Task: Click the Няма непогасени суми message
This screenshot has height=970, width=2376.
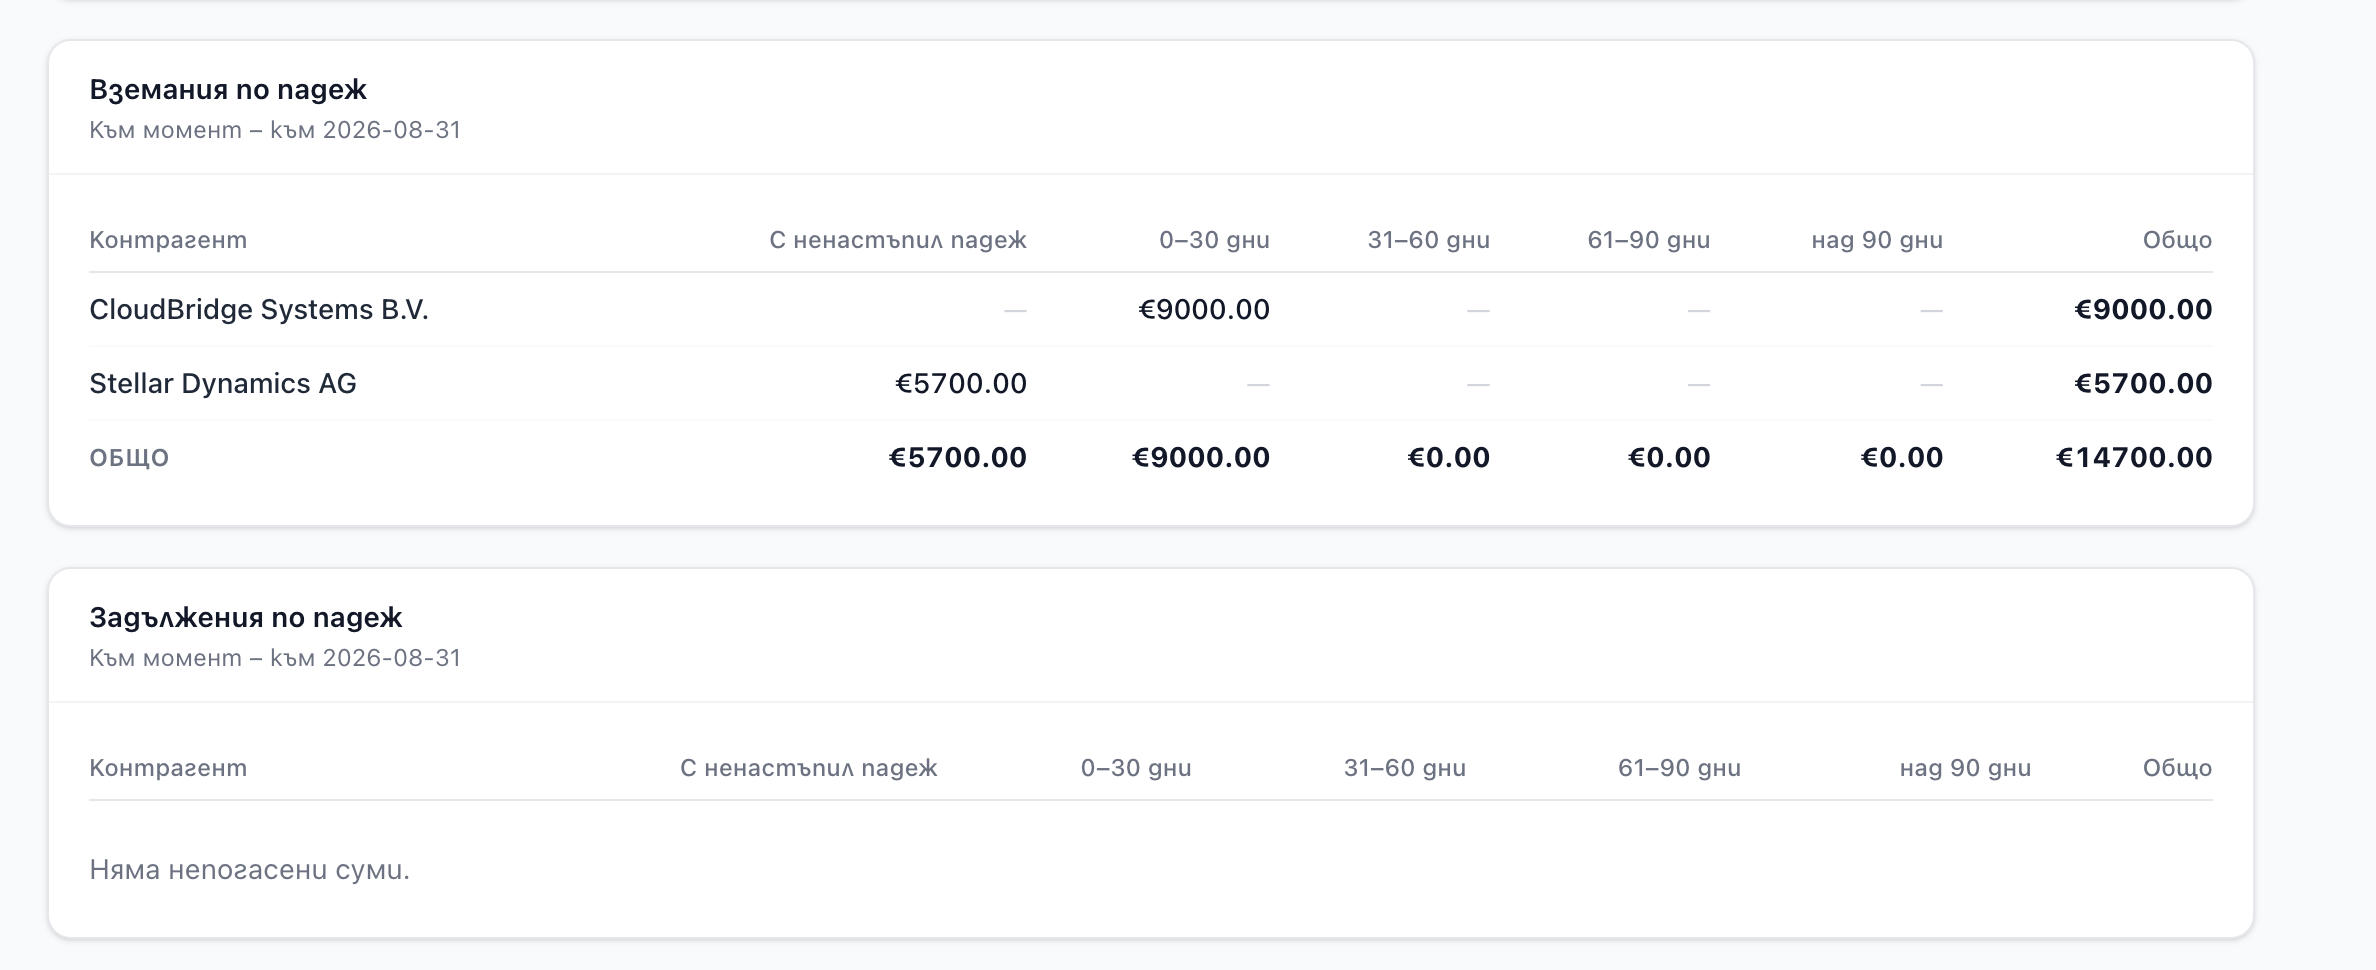Action: 250,870
